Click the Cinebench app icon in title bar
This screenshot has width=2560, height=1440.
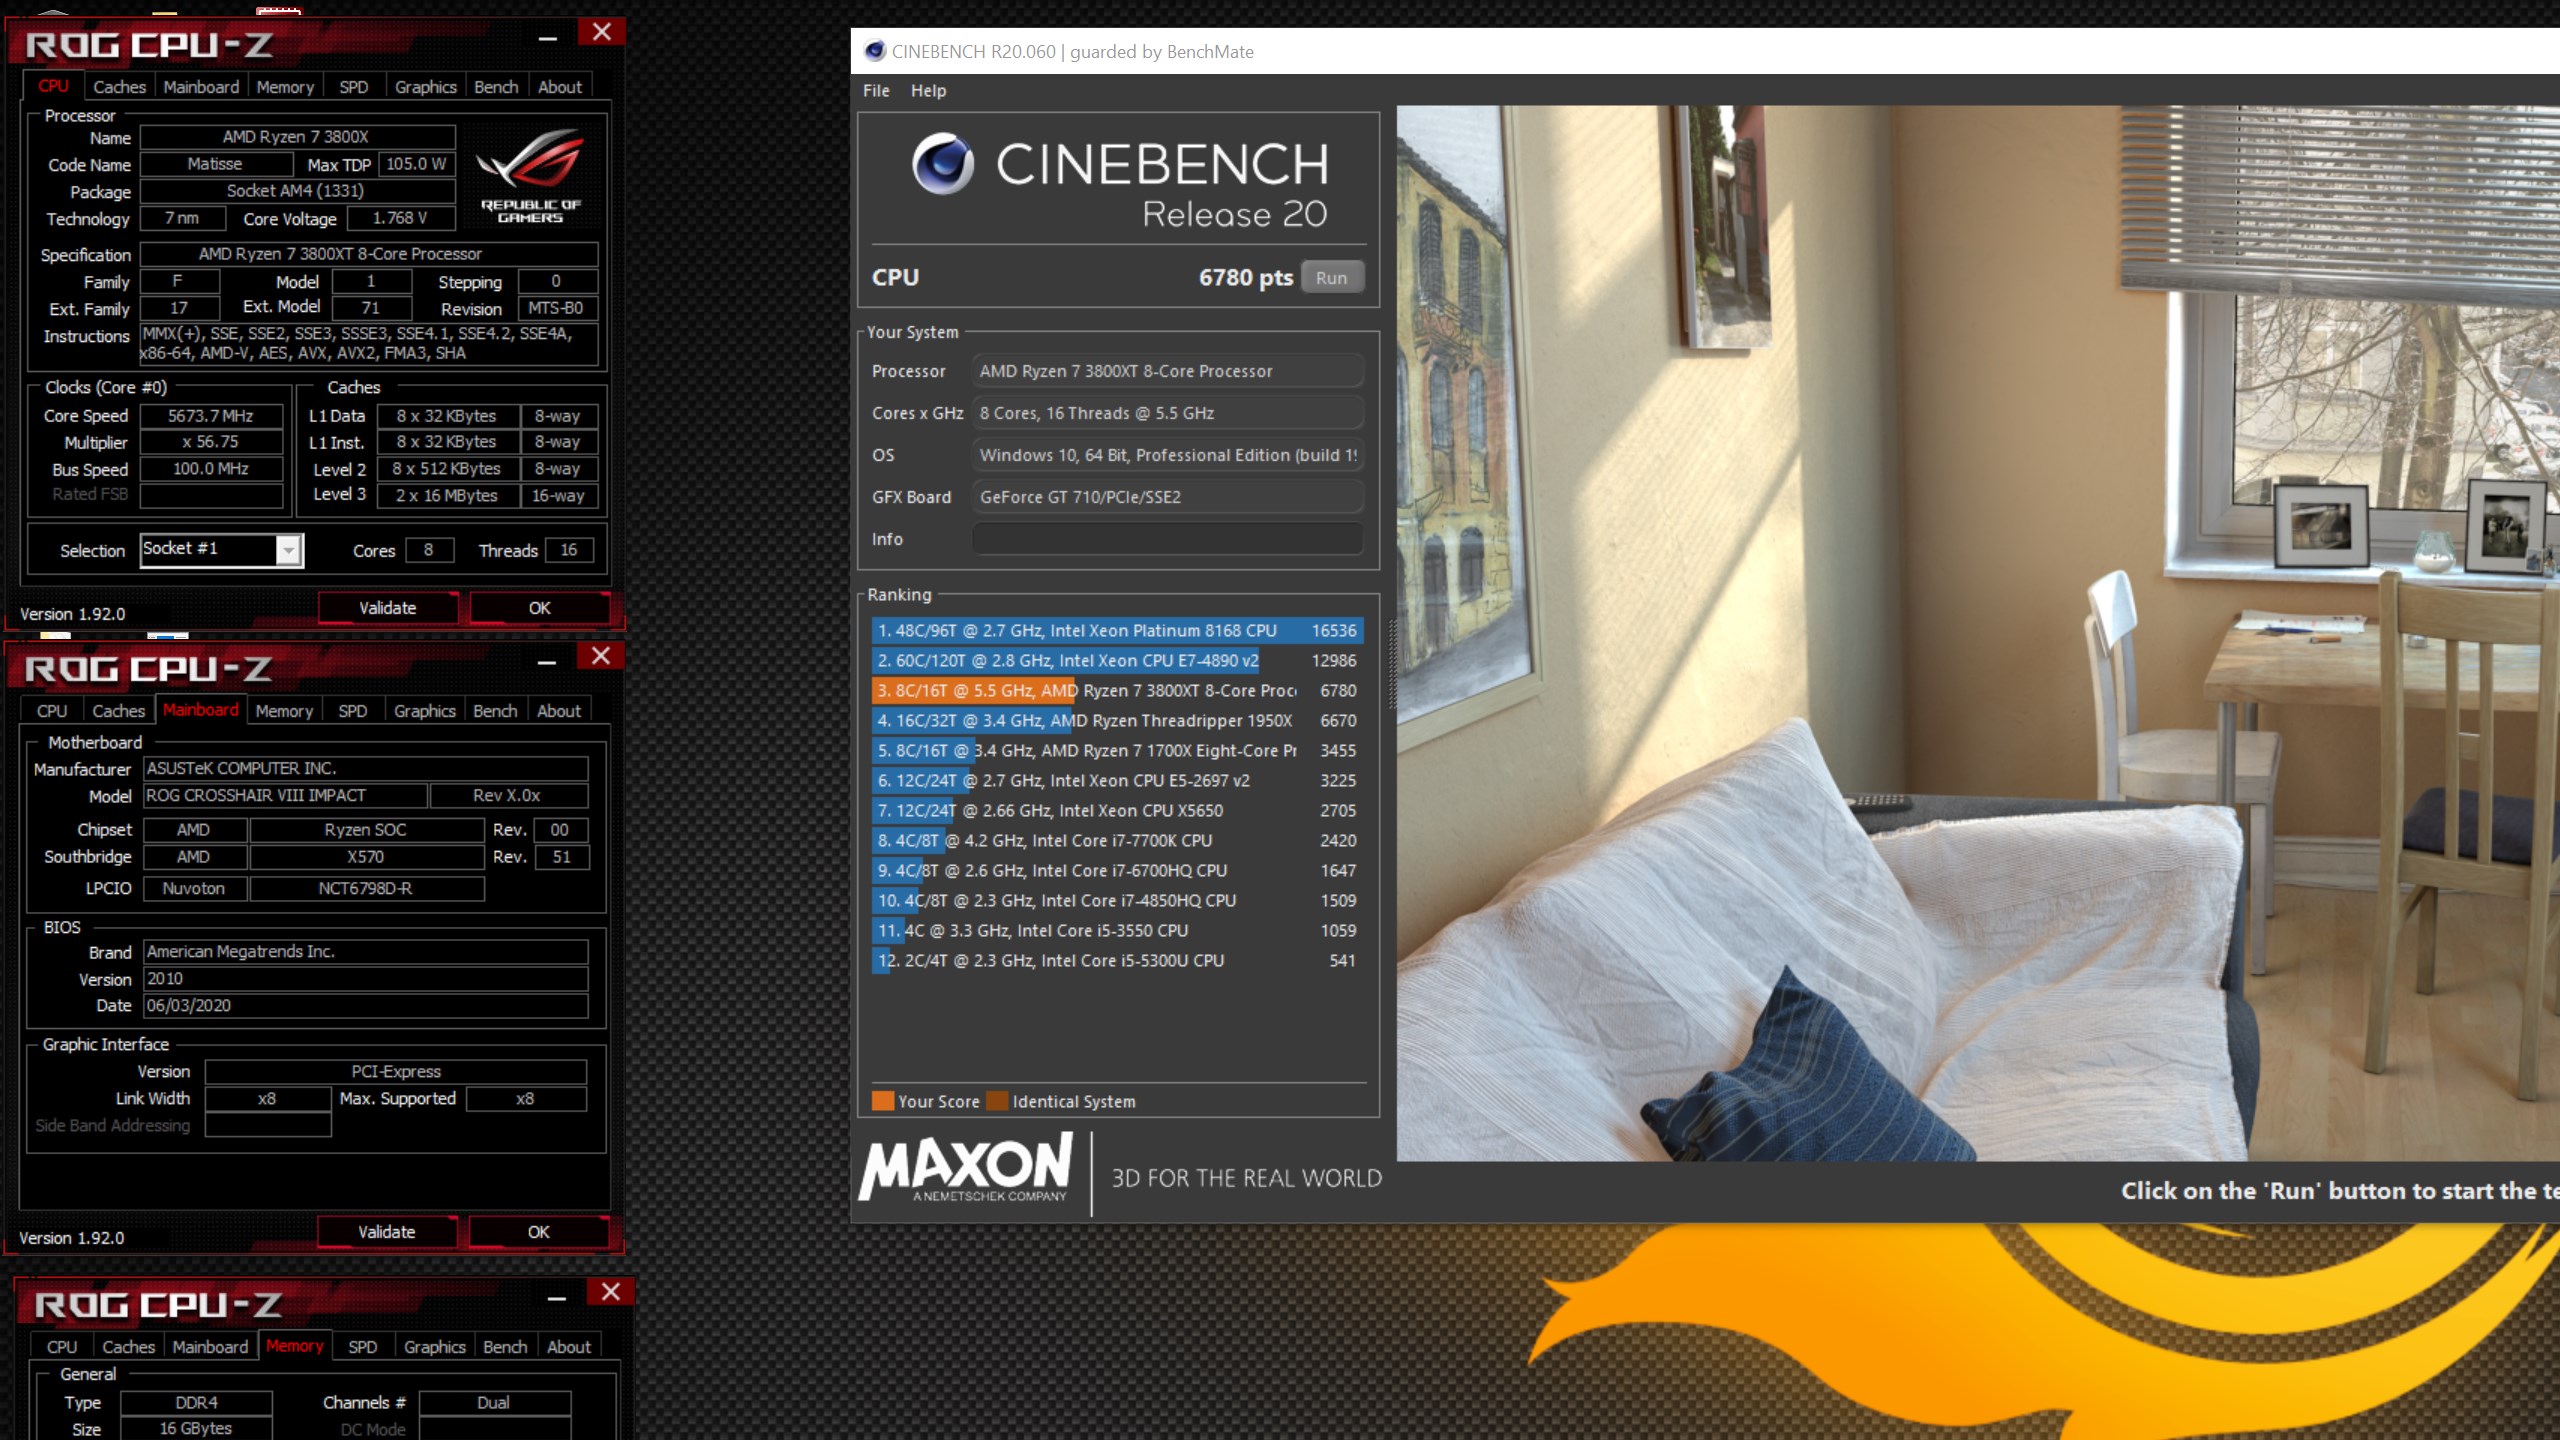(x=875, y=51)
